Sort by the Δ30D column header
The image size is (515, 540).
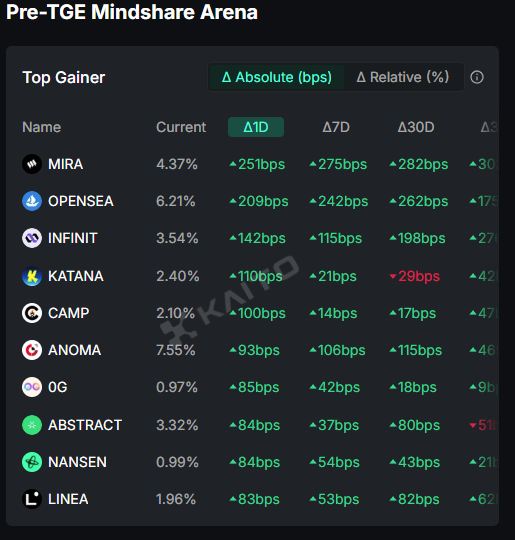pos(416,127)
